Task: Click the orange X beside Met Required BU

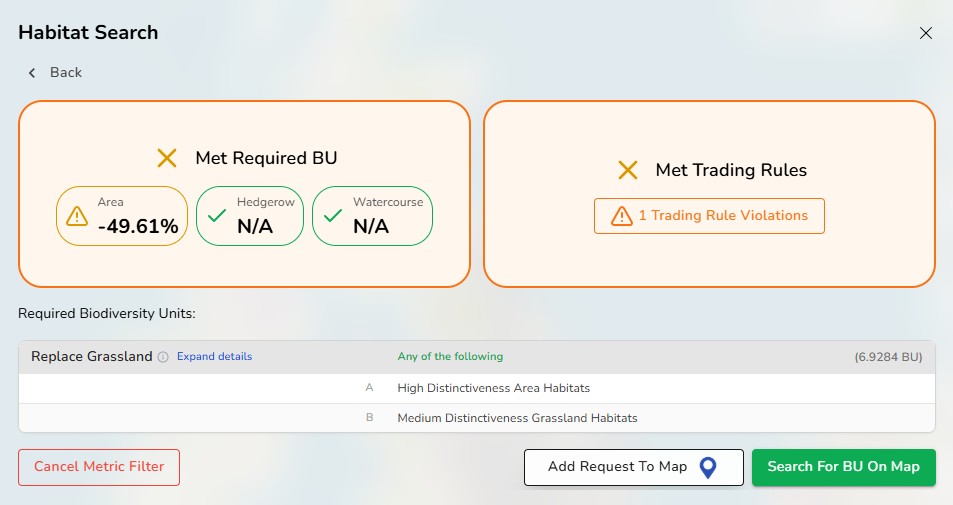Action: point(167,158)
